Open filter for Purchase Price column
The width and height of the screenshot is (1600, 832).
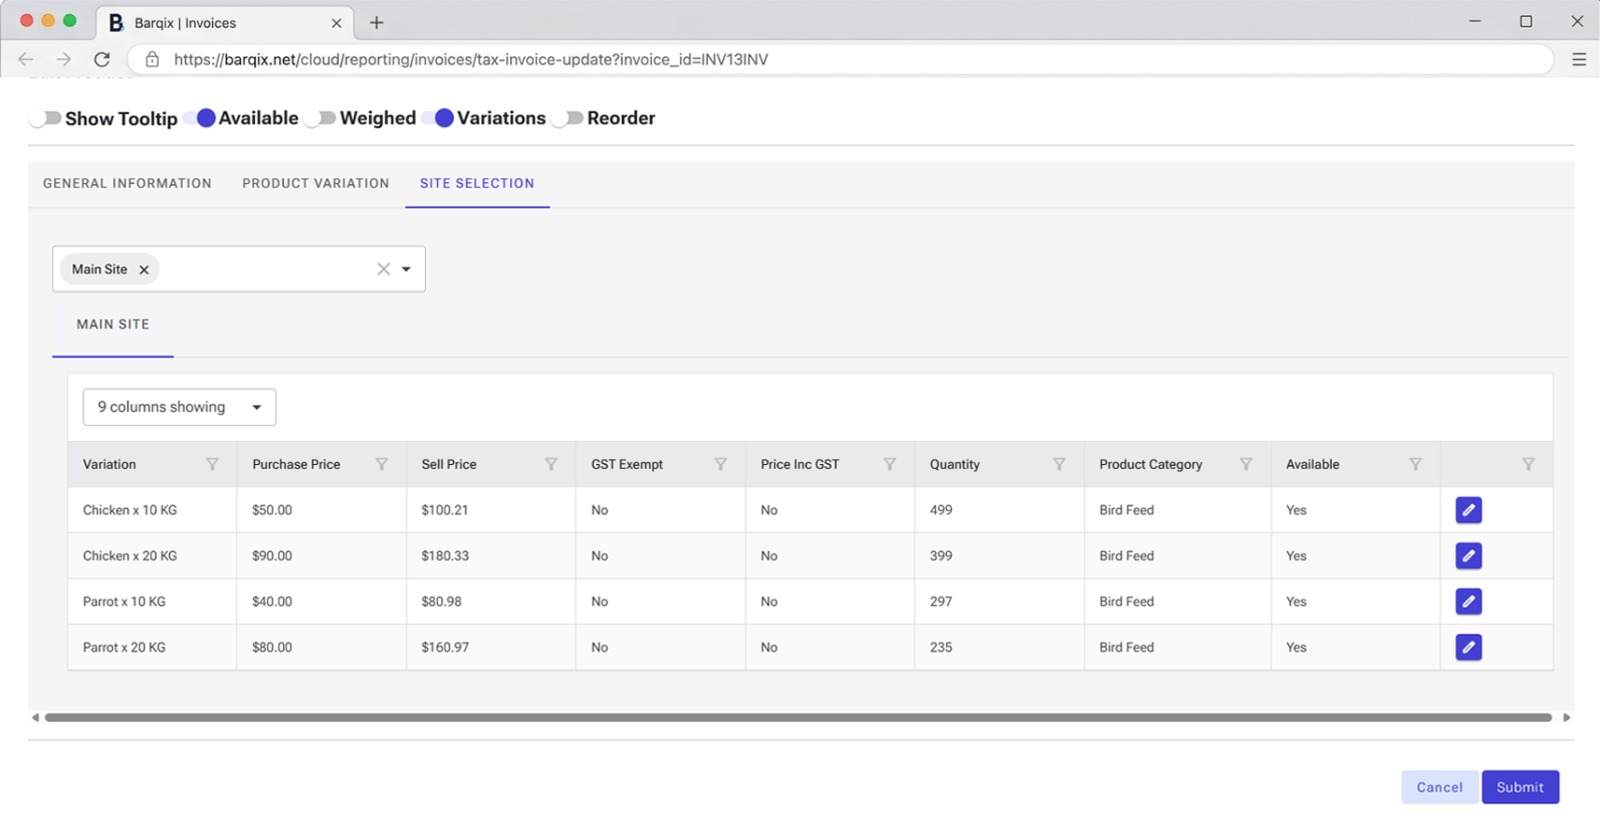(381, 464)
